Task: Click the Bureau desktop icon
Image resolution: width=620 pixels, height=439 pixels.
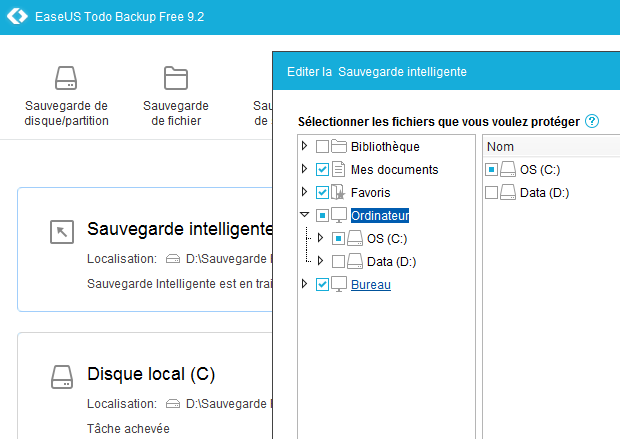Action: click(339, 284)
